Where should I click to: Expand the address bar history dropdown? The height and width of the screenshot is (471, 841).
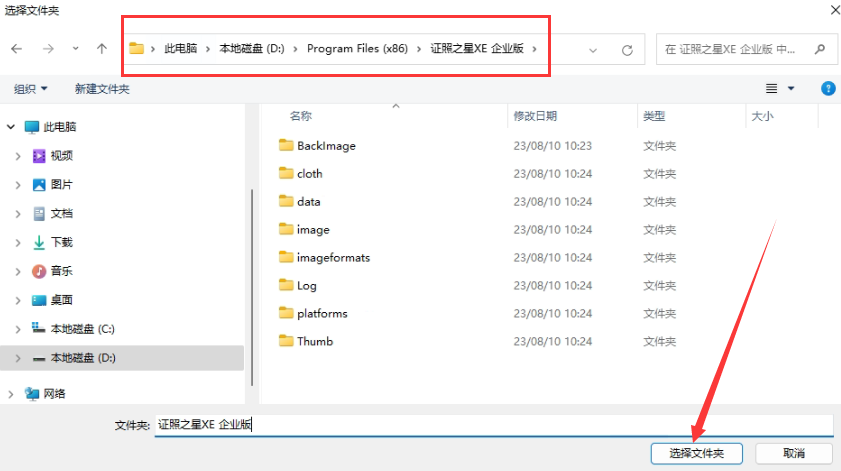[594, 49]
